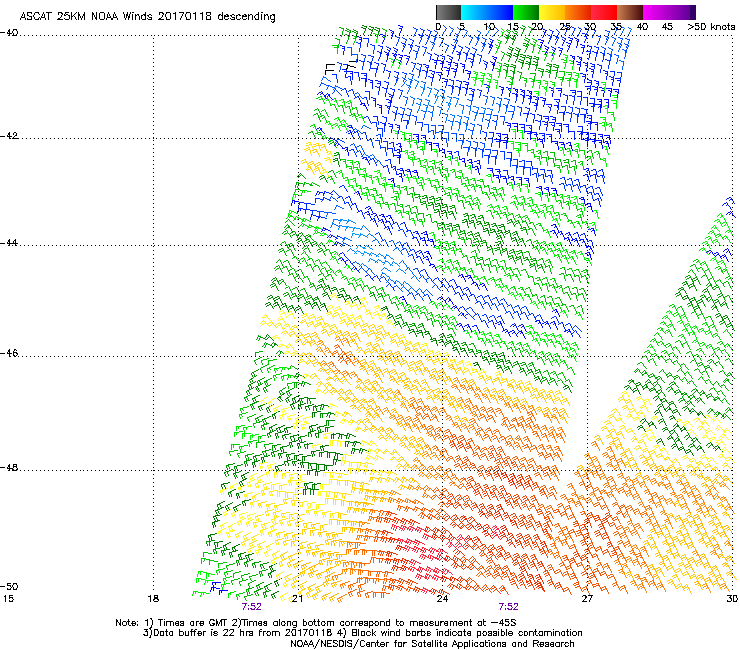The image size is (740, 650).
Task: Click the latitude label '-46'
Action: coord(9,353)
